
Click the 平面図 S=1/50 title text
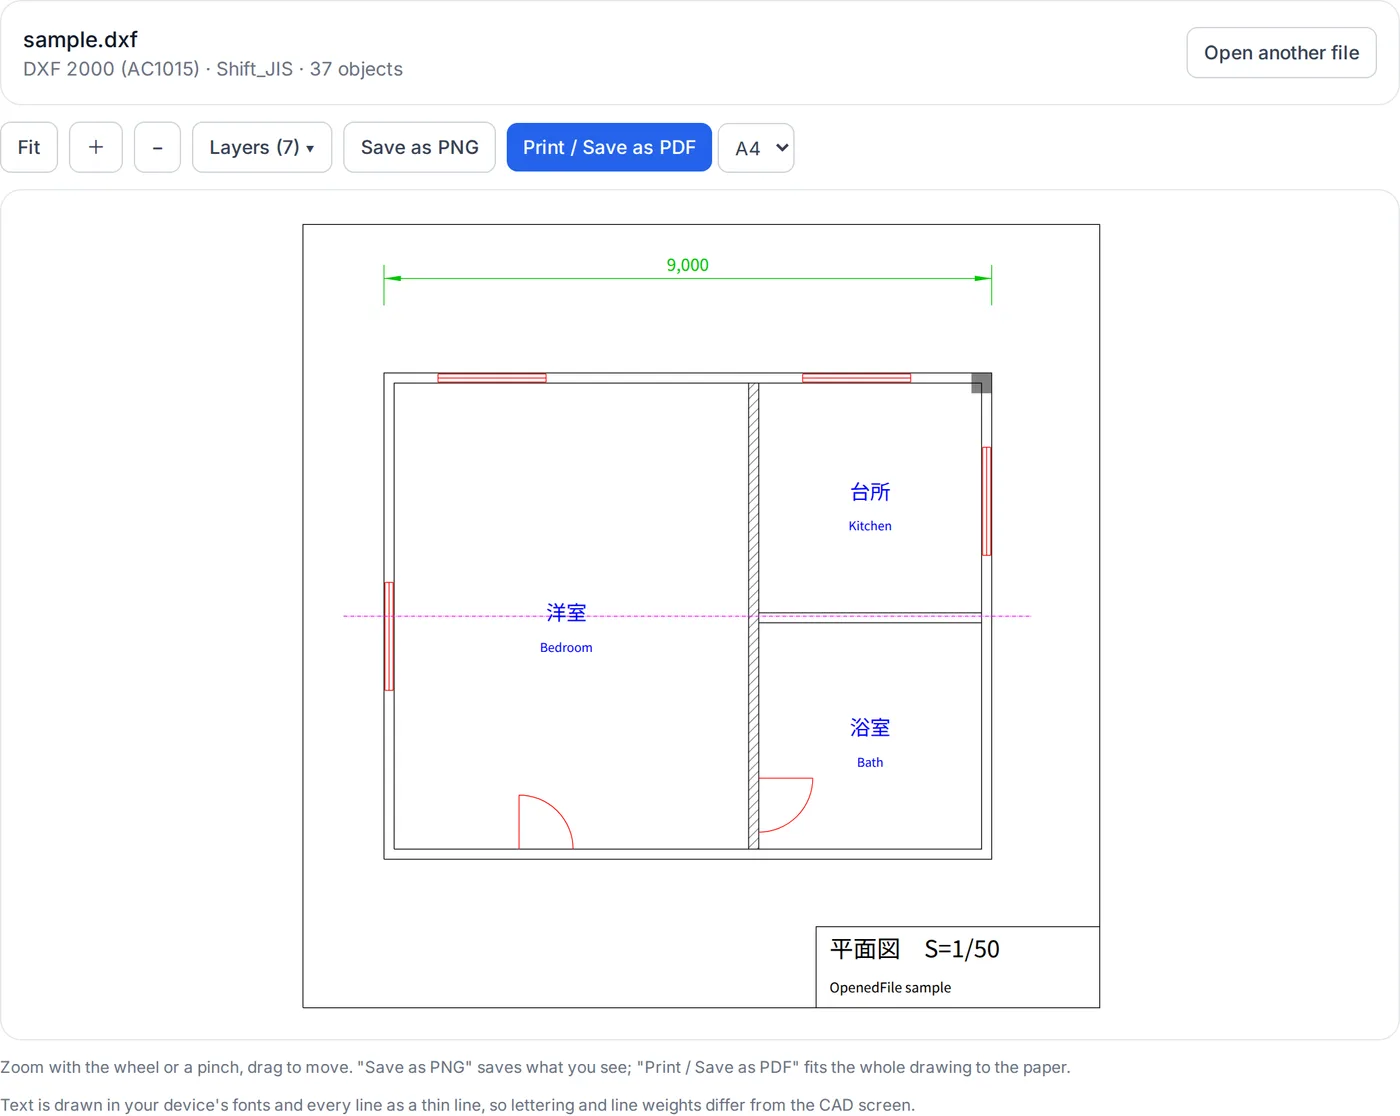coord(915,949)
